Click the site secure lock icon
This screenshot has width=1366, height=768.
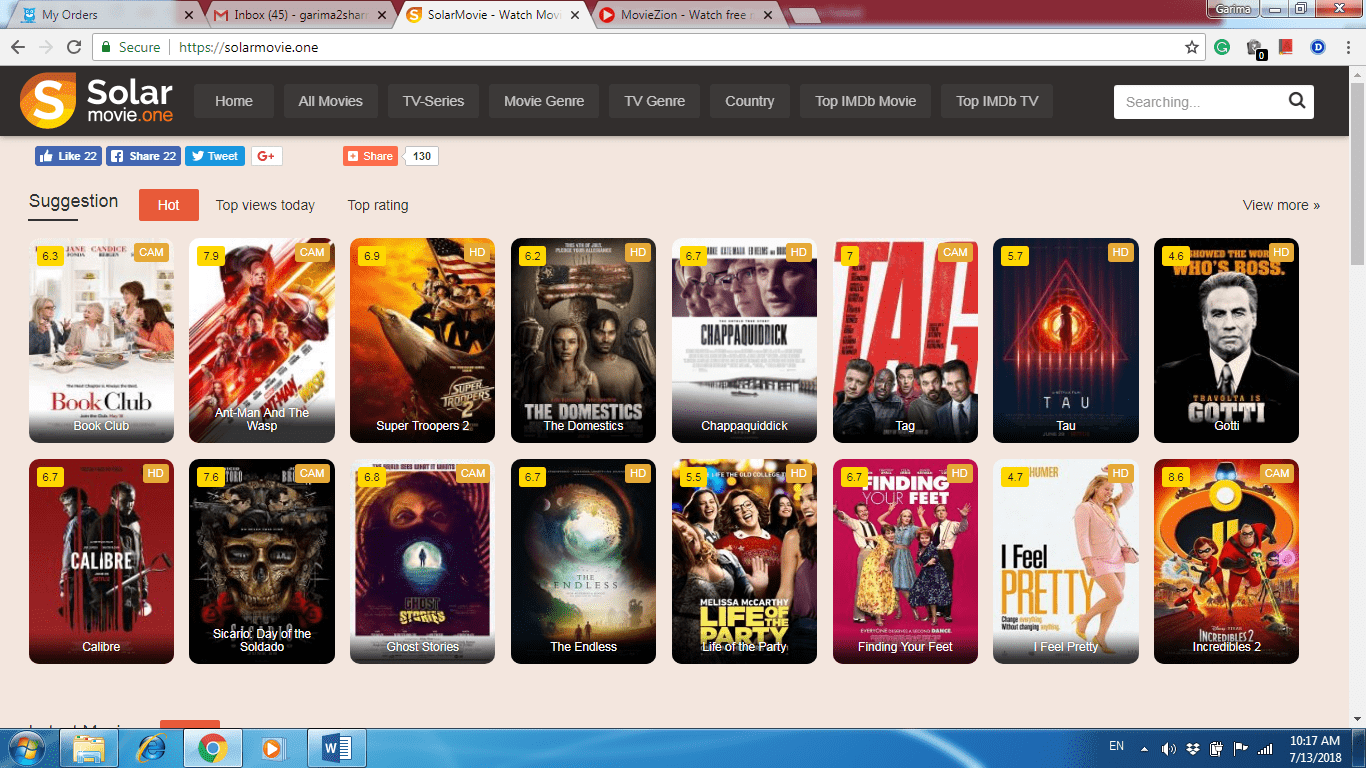pos(107,47)
